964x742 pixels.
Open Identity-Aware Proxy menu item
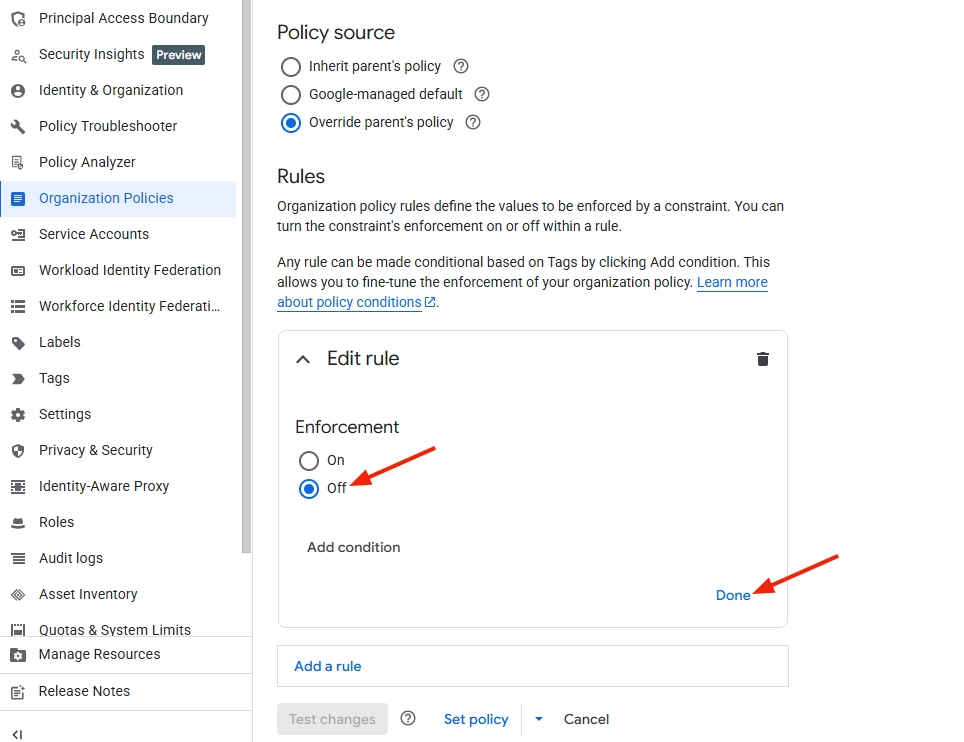click(x=104, y=486)
